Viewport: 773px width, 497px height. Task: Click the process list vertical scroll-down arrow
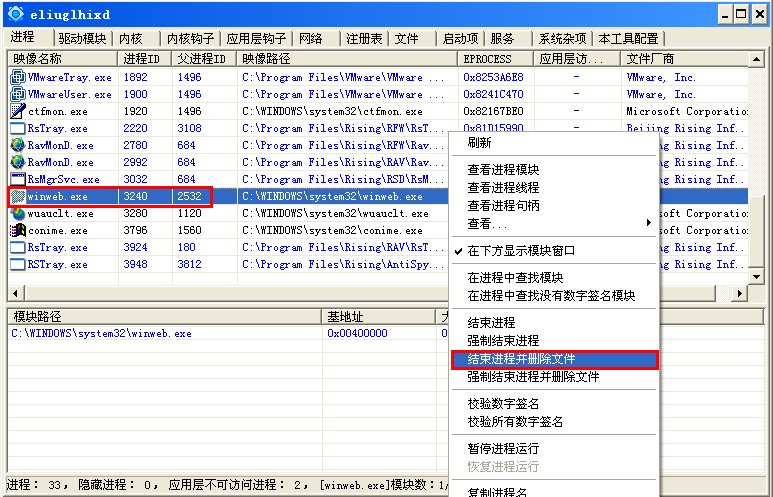756,276
